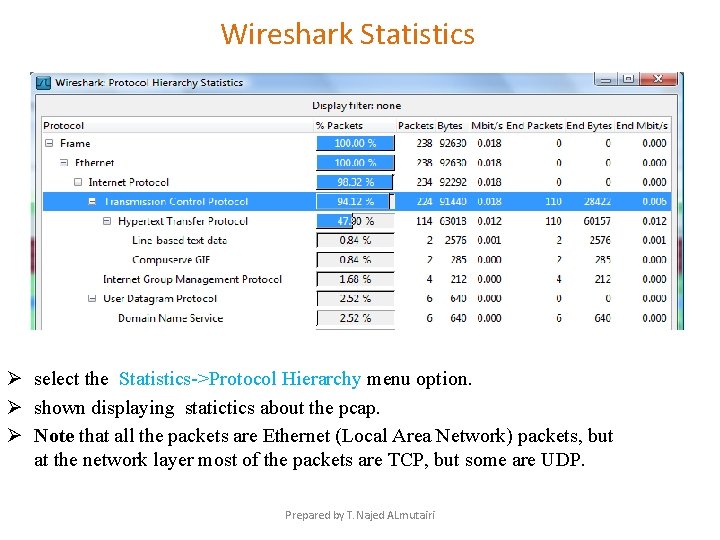
Task: Click the 94.12 % TCP percentage bar
Action: 355,202
